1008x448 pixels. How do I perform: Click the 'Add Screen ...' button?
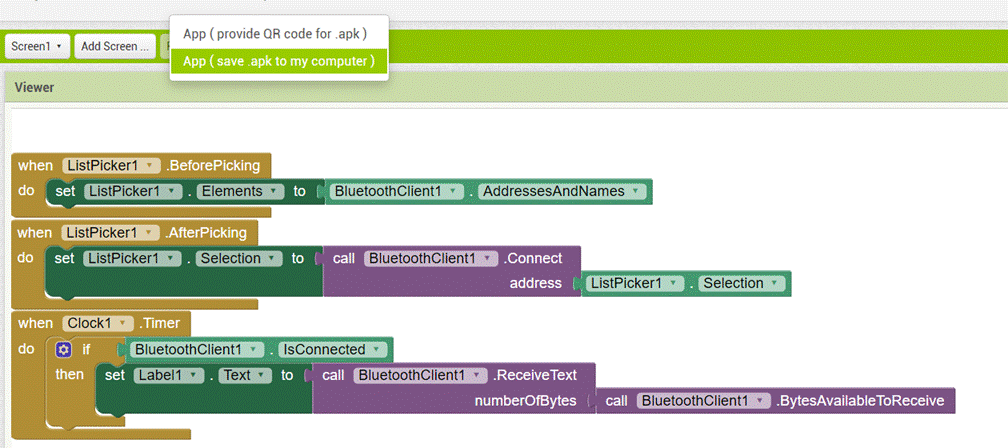pyautogui.click(x=115, y=46)
